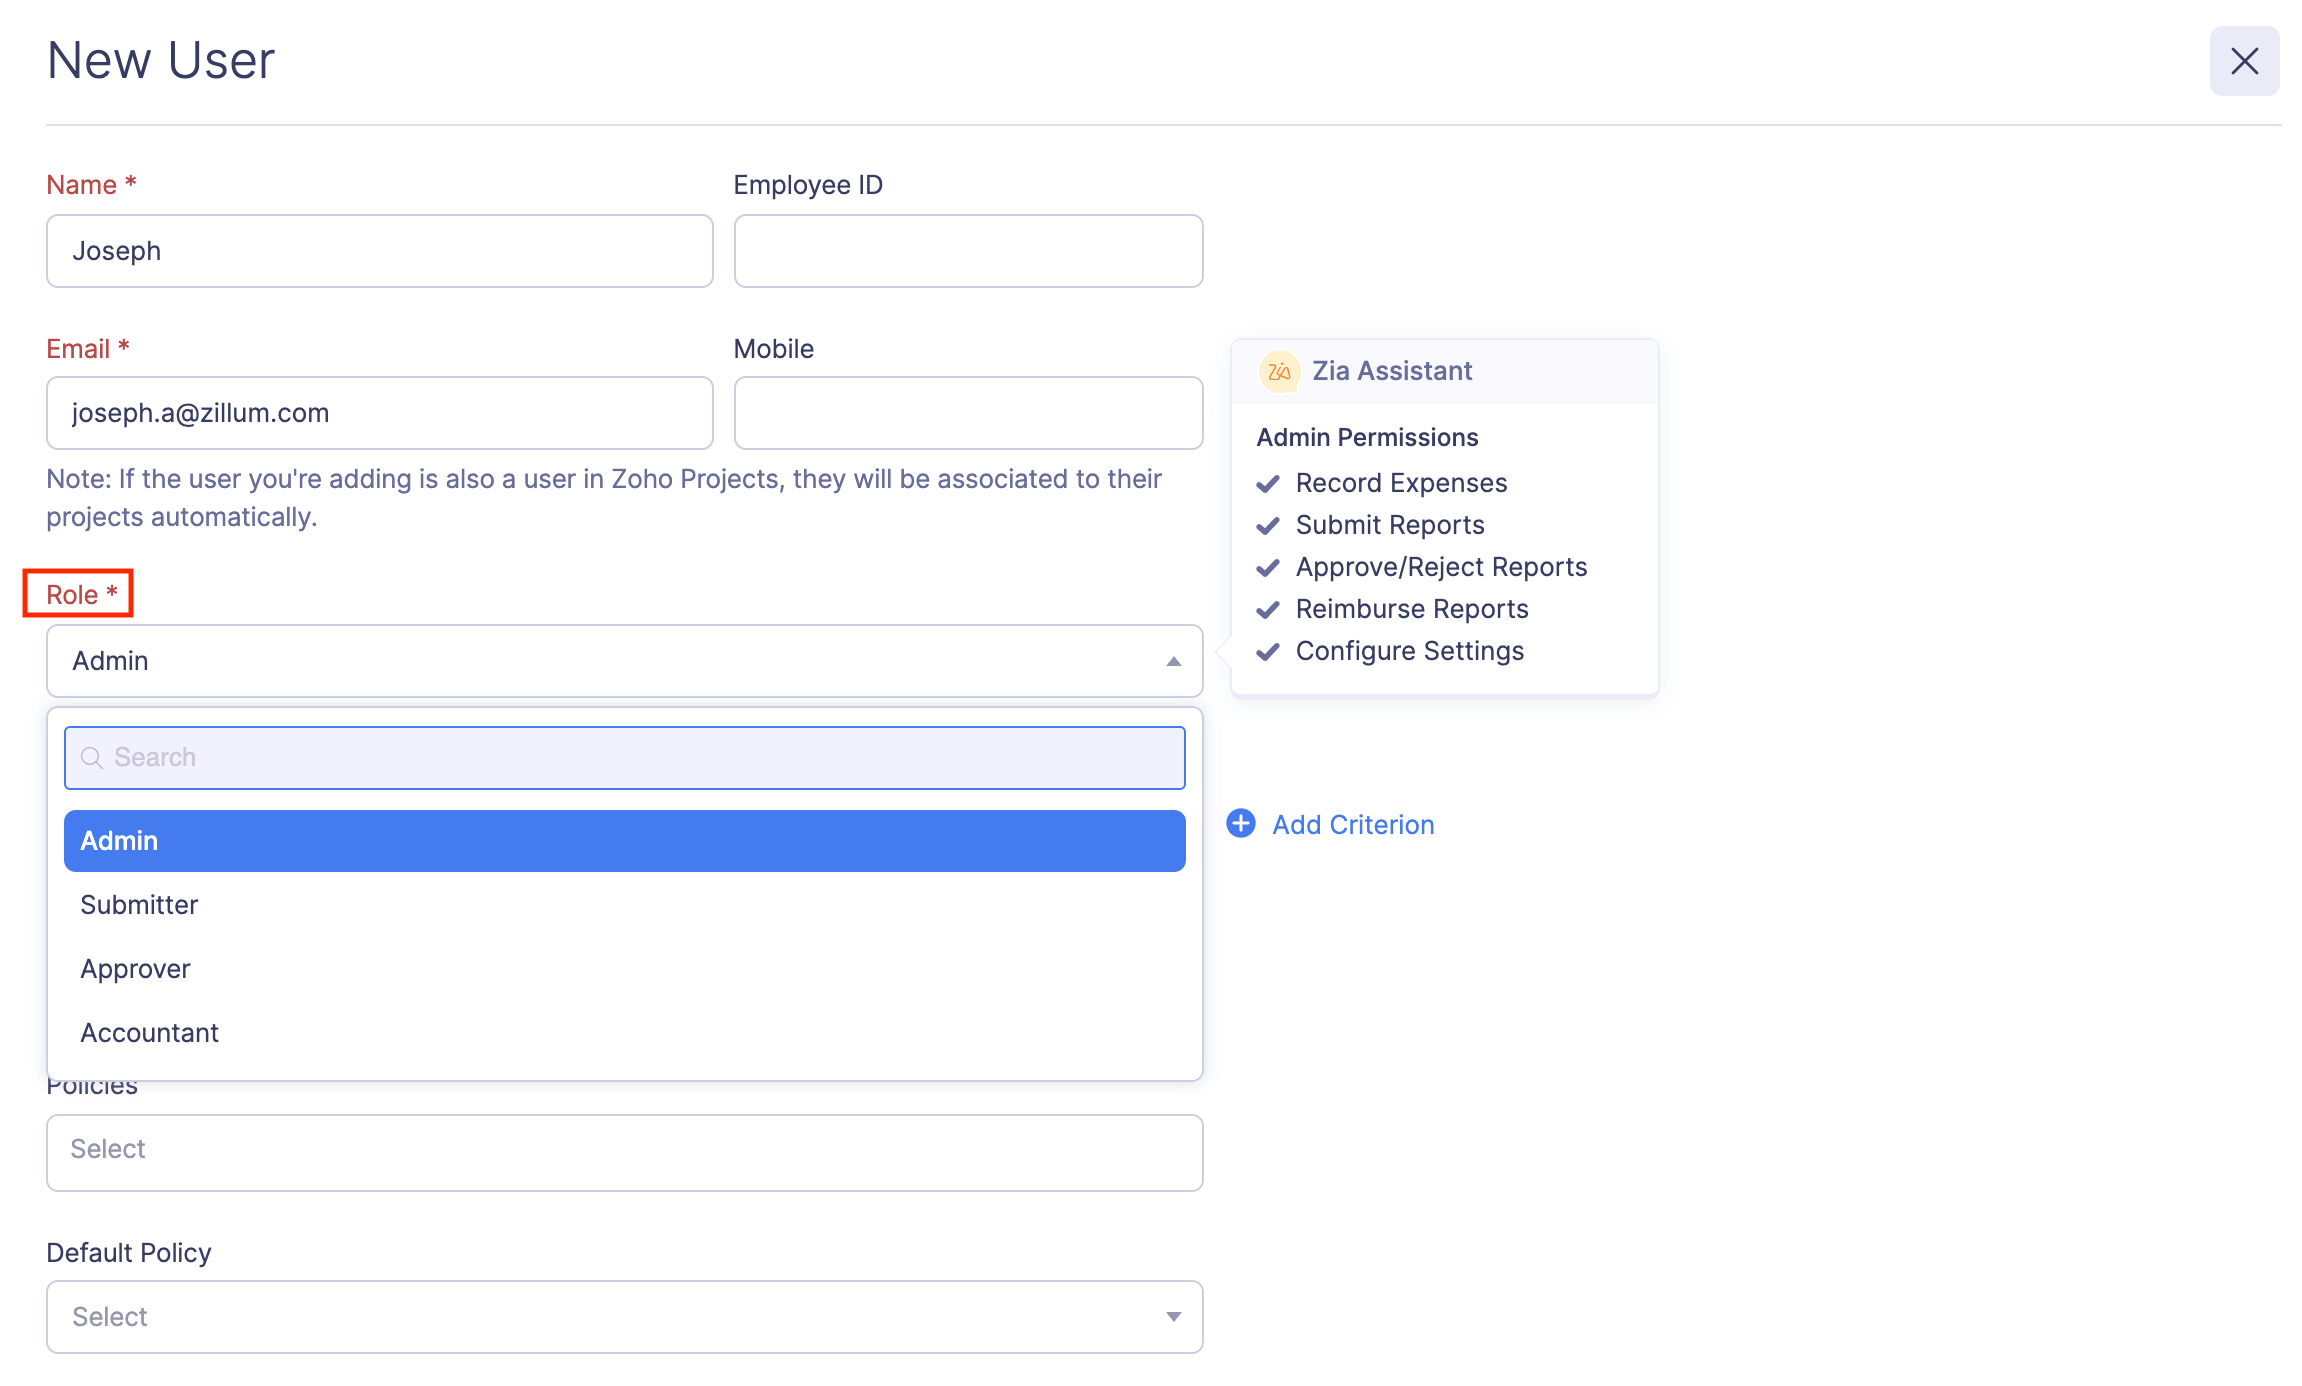This screenshot has width=2302, height=1386.
Task: Close the New User dialog
Action: [x=2244, y=61]
